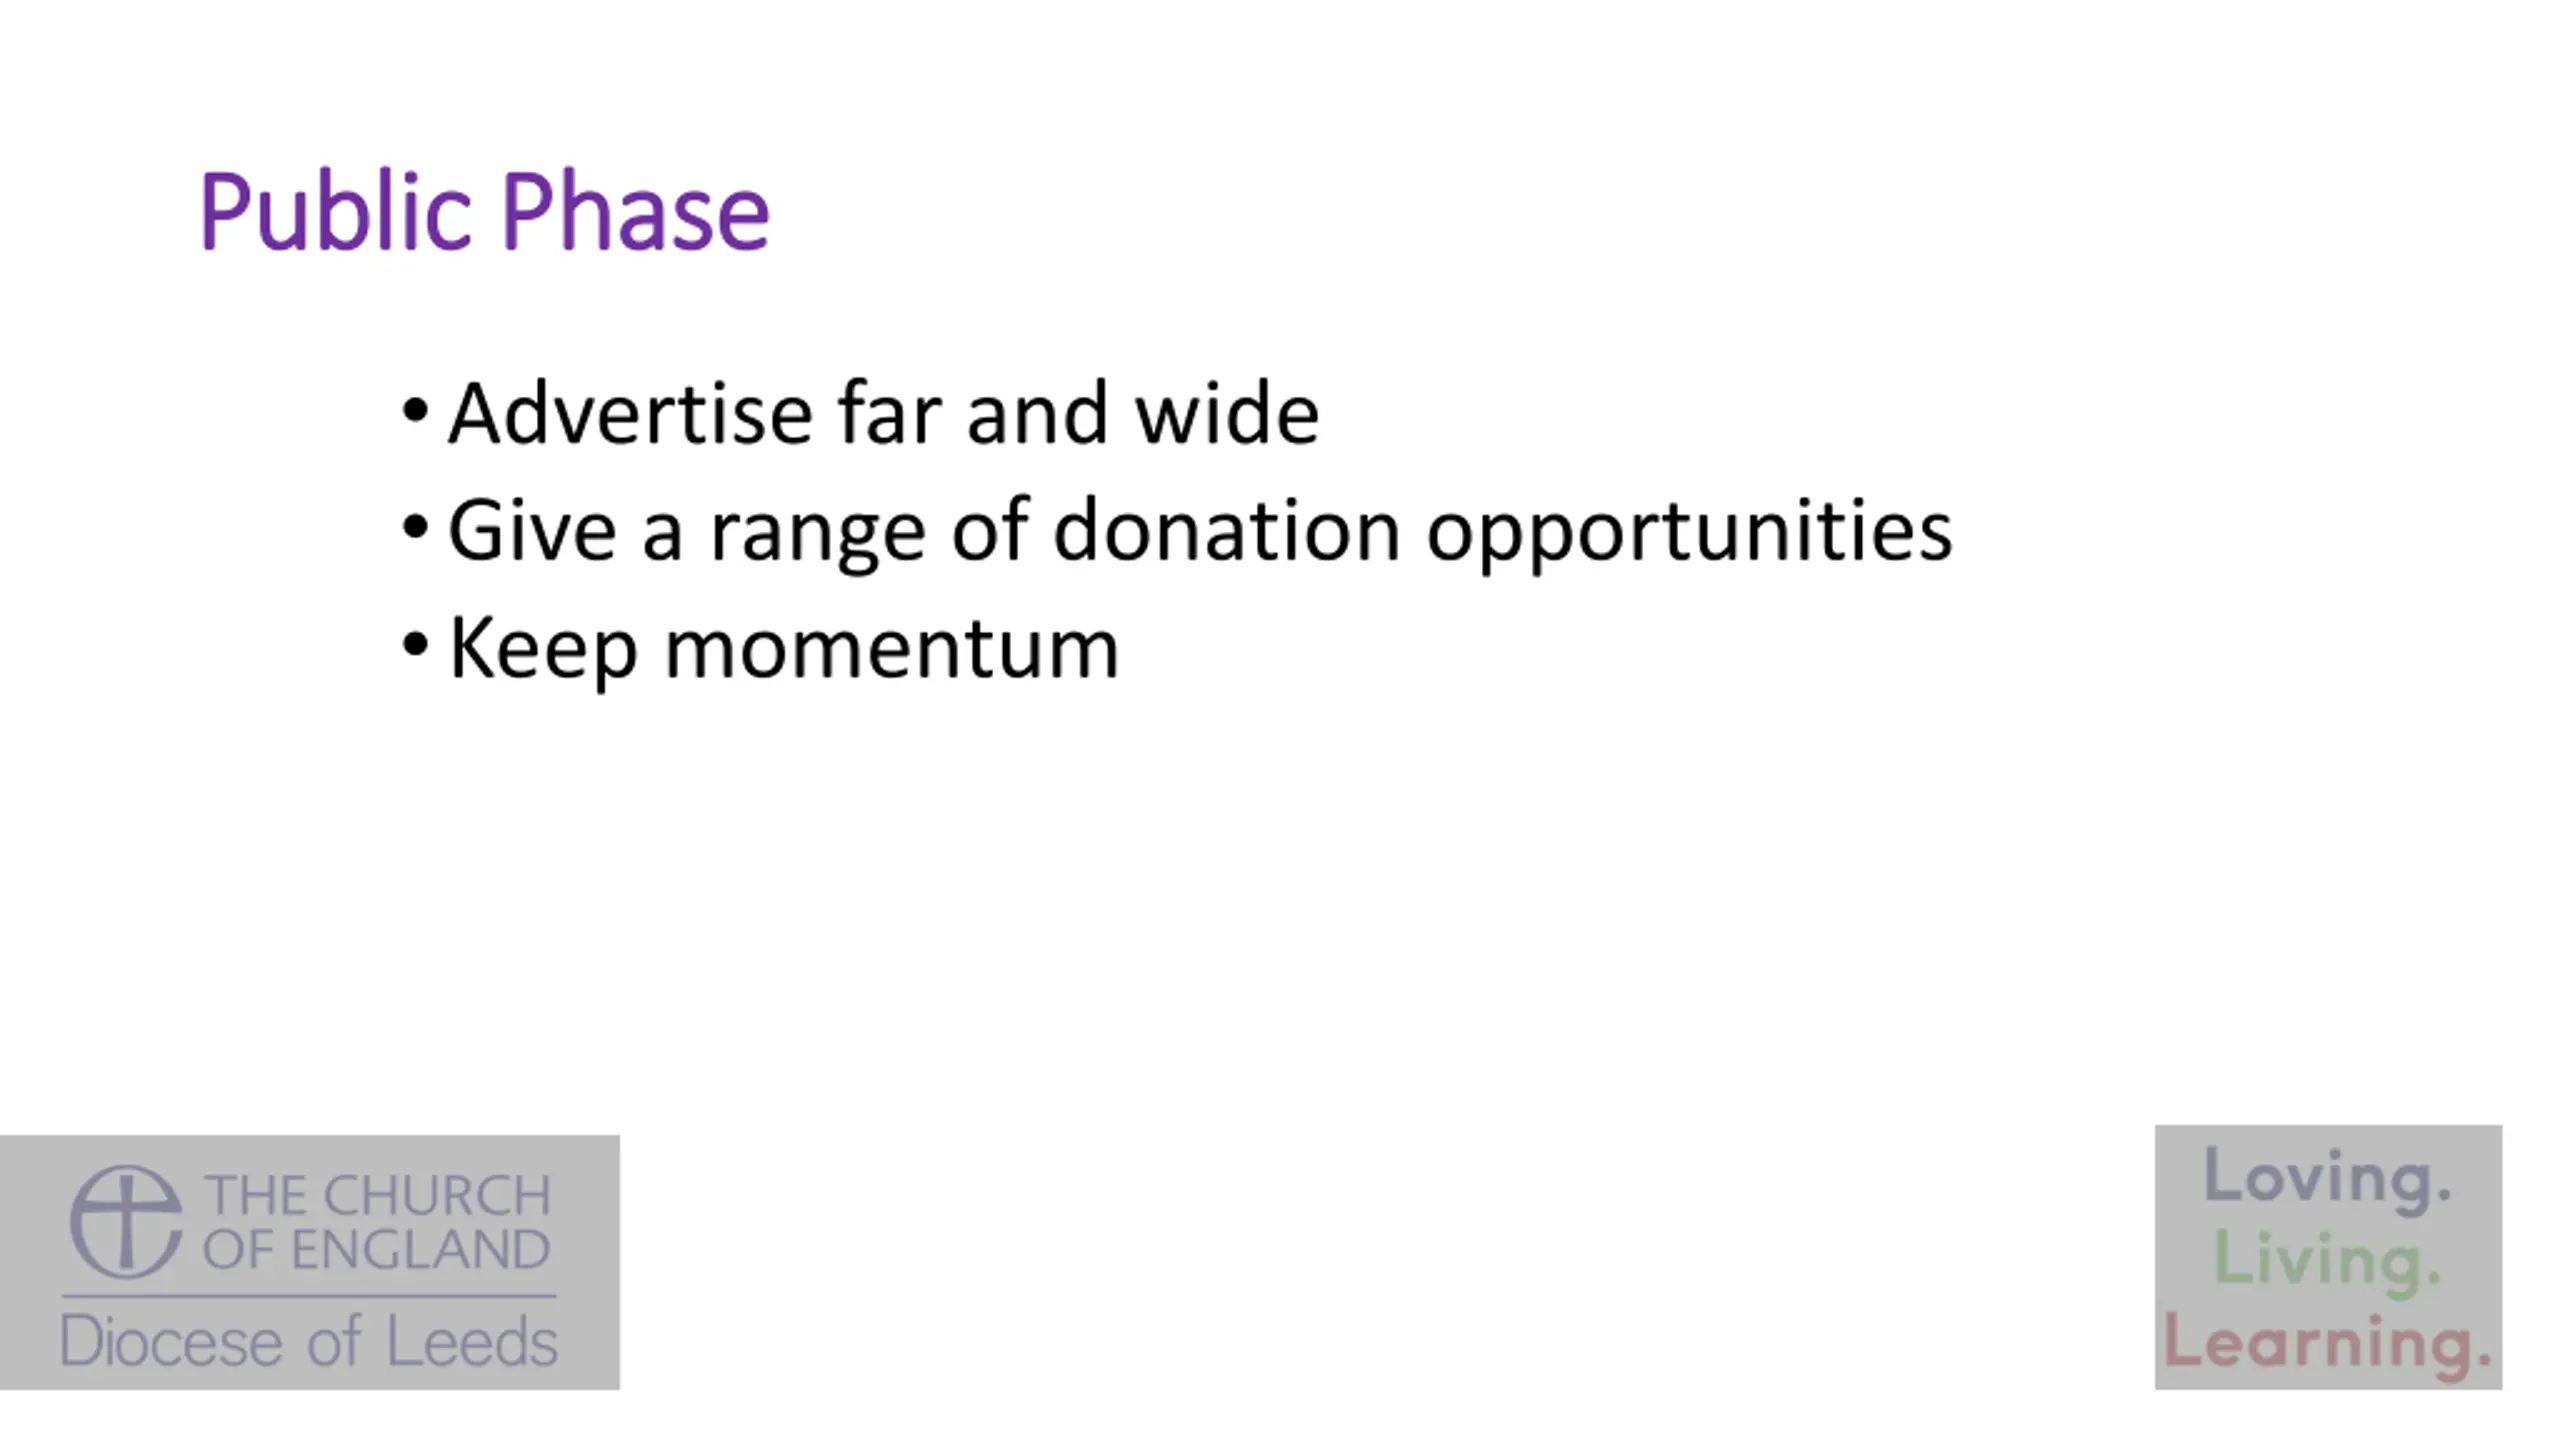Click the word "Loving." in the motto

pyautogui.click(x=2327, y=1177)
